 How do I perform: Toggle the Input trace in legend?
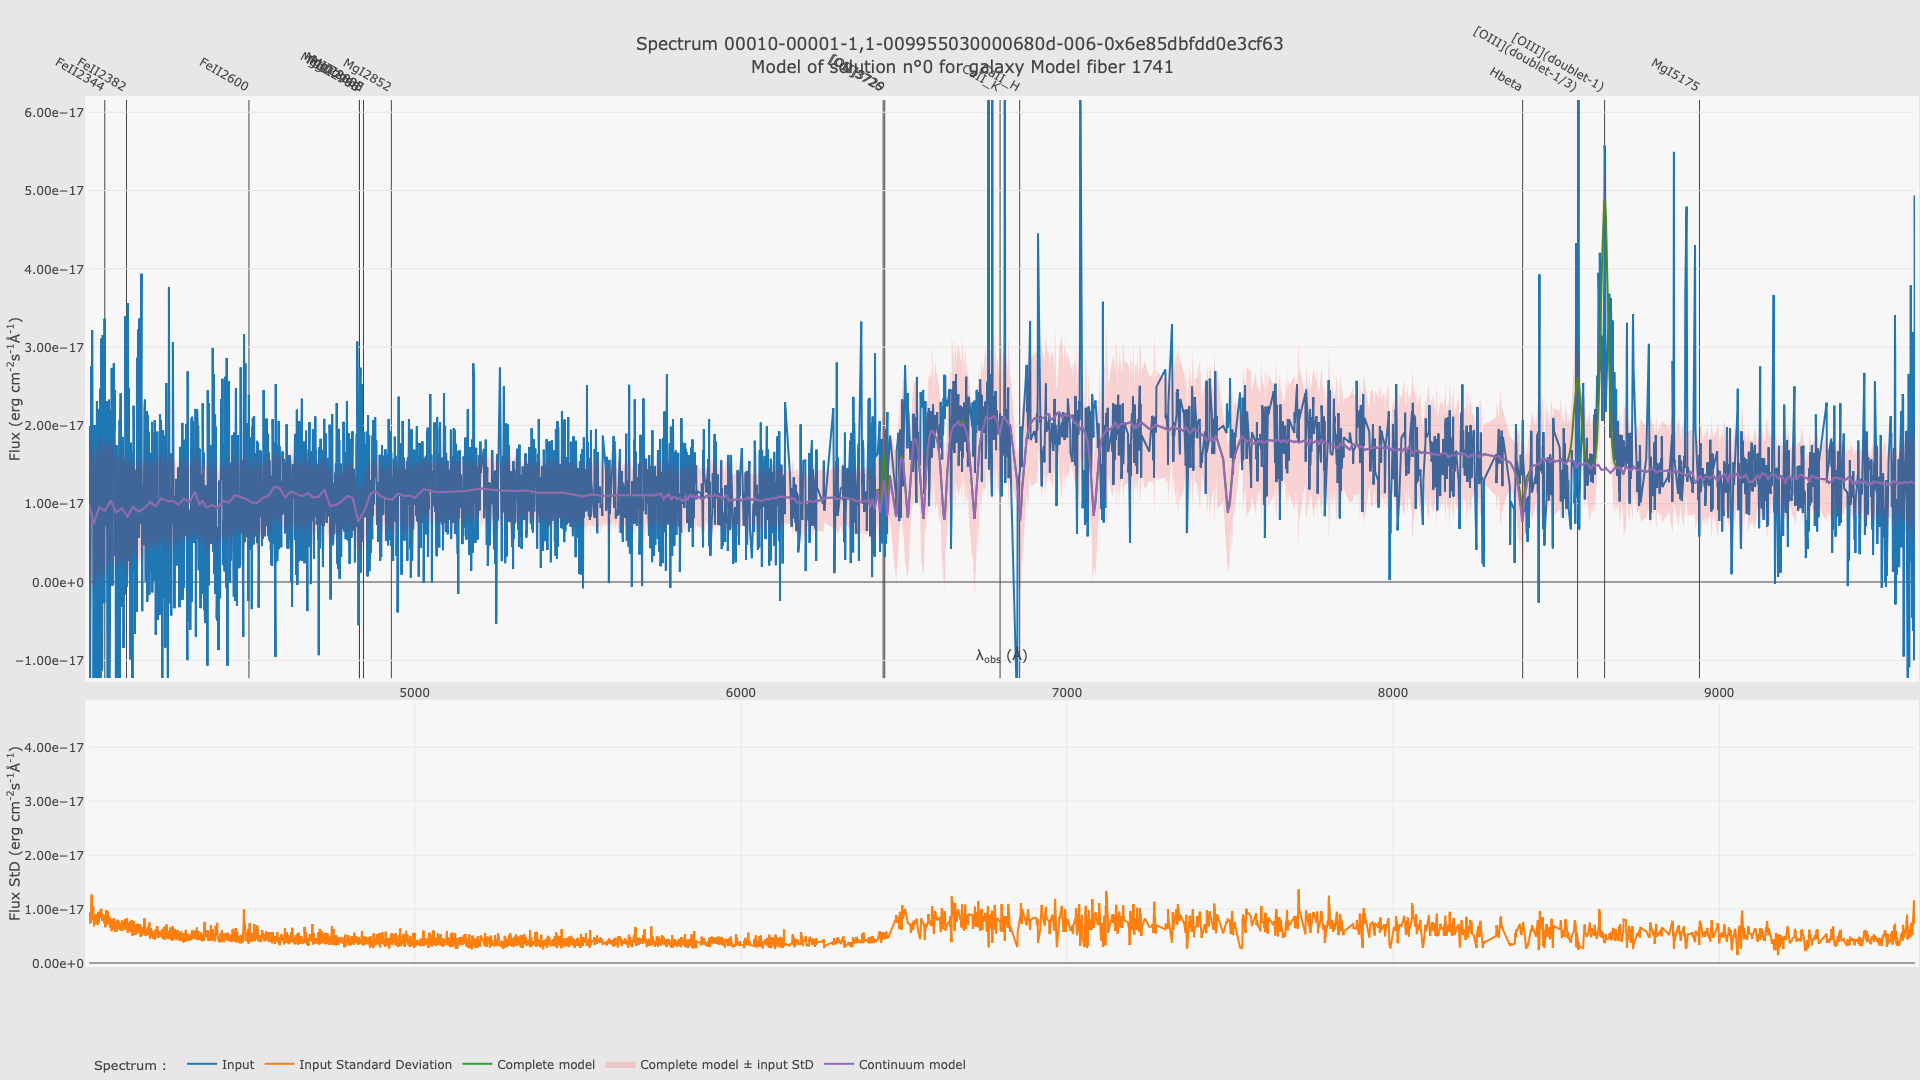237,1065
